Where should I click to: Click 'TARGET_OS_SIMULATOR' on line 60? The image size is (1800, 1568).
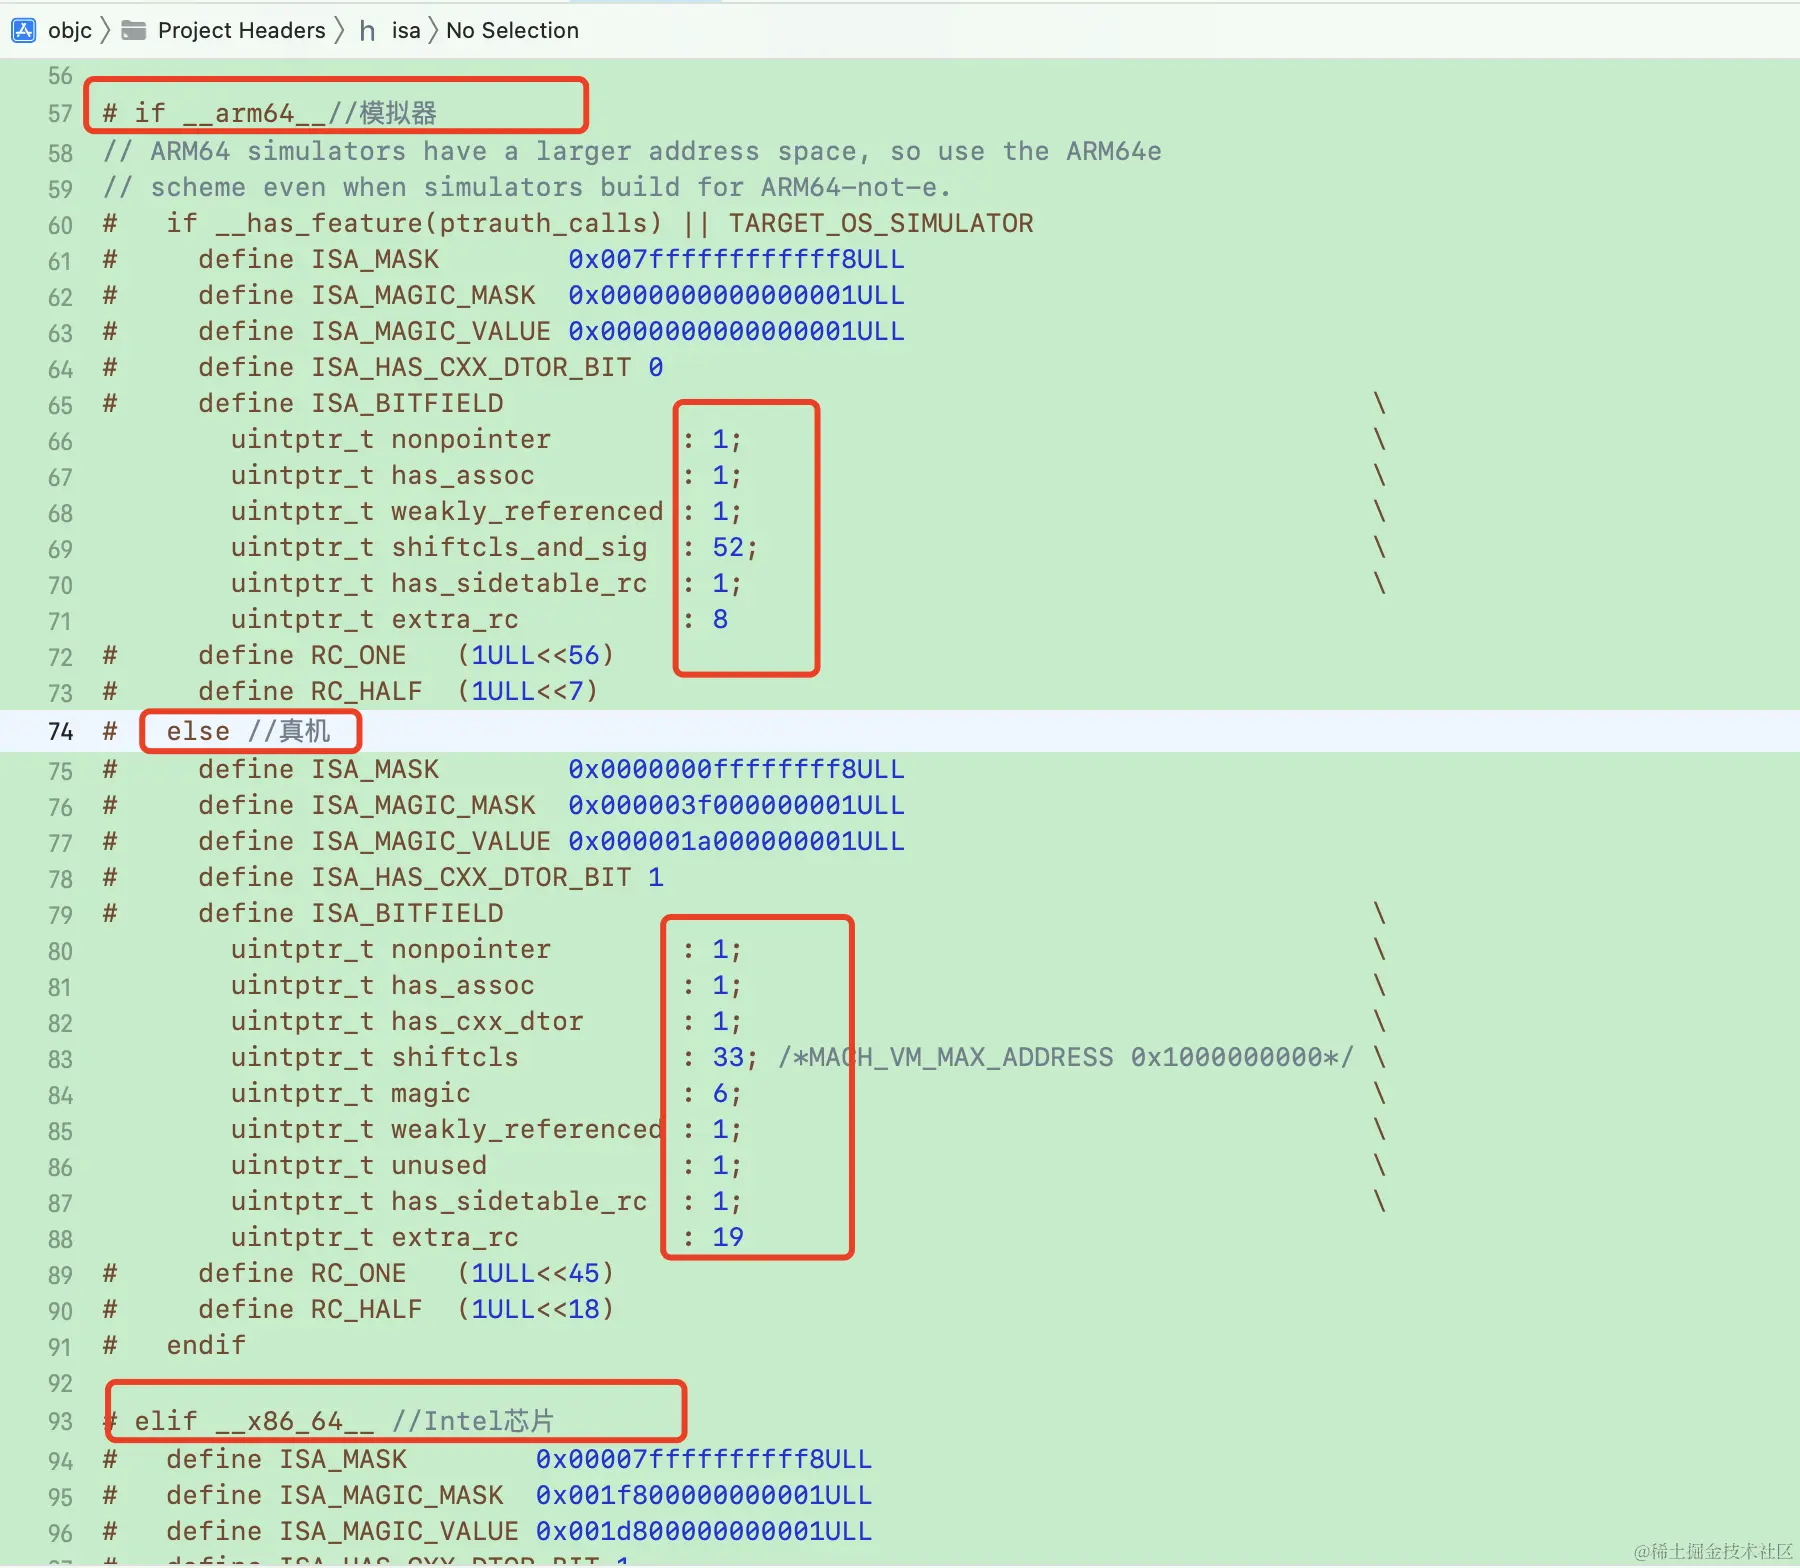[x=880, y=223]
